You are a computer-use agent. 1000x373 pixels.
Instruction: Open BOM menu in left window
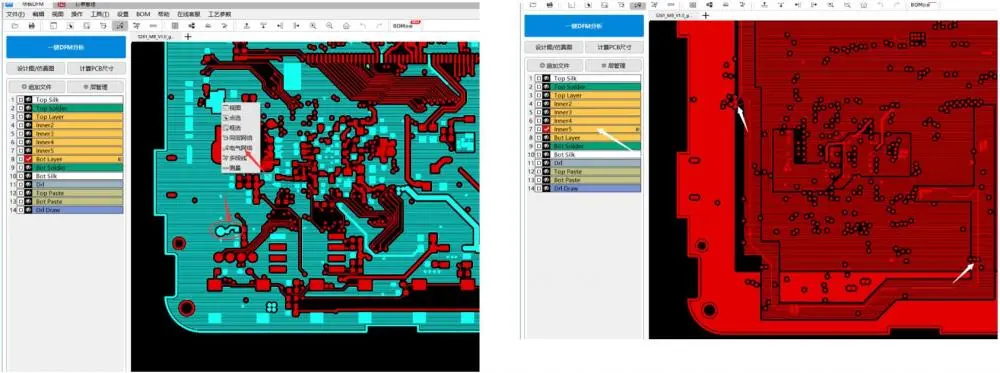[143, 14]
